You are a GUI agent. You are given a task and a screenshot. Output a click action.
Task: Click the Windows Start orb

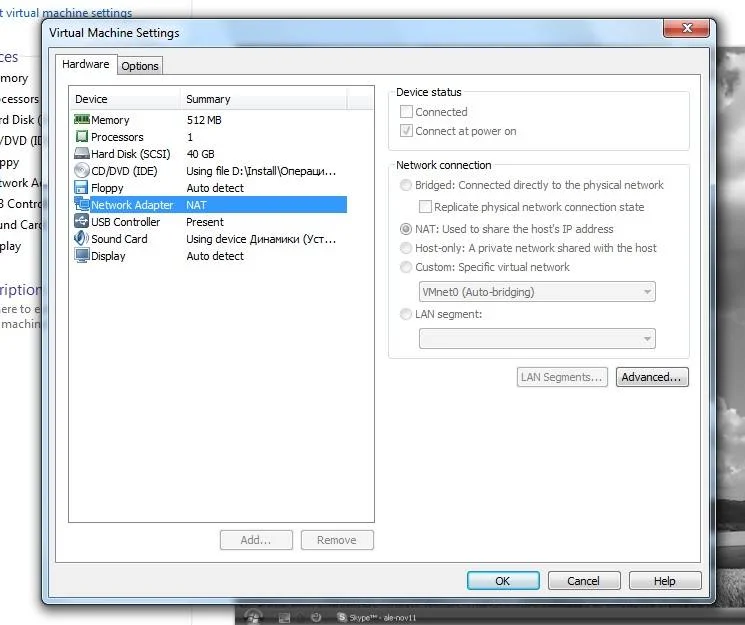click(x=253, y=616)
